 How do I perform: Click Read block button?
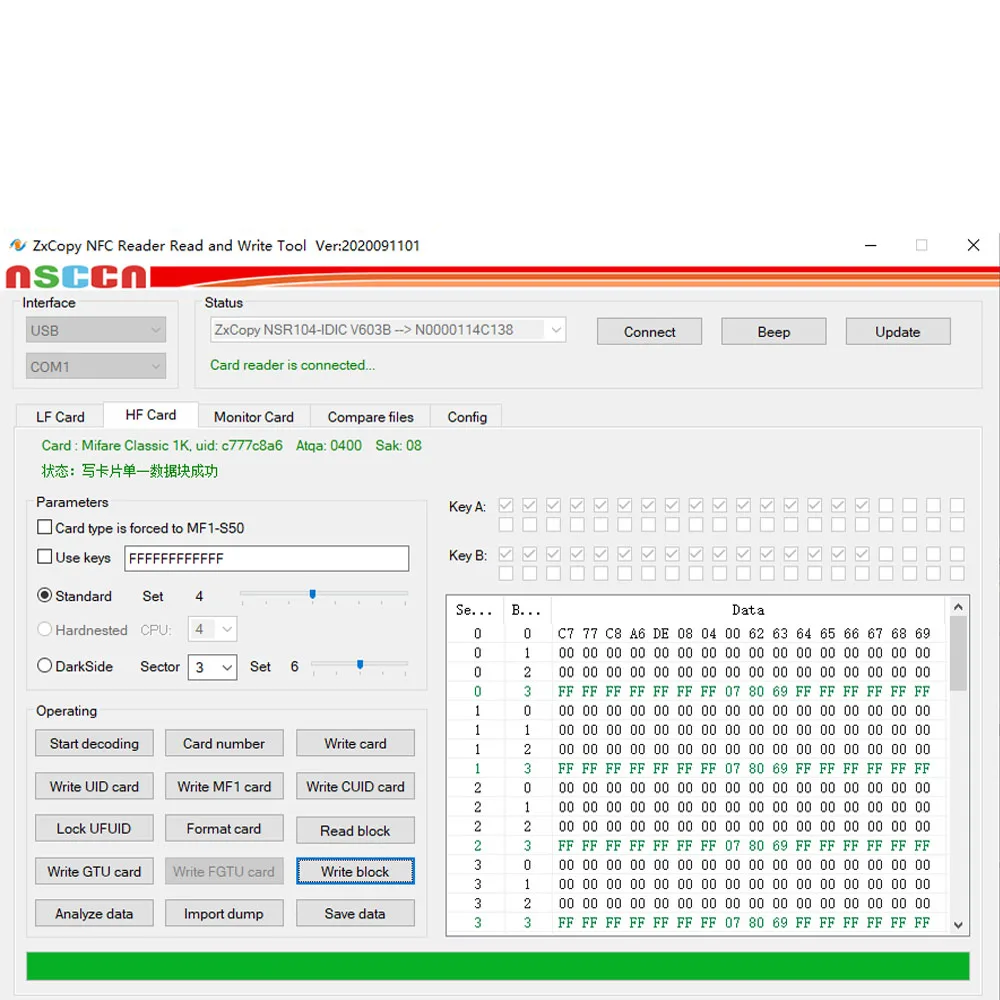[x=355, y=830]
